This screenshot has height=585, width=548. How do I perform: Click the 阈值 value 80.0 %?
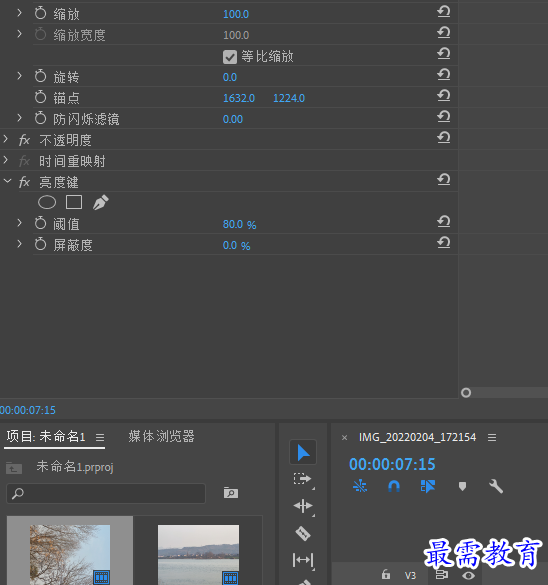coord(239,224)
